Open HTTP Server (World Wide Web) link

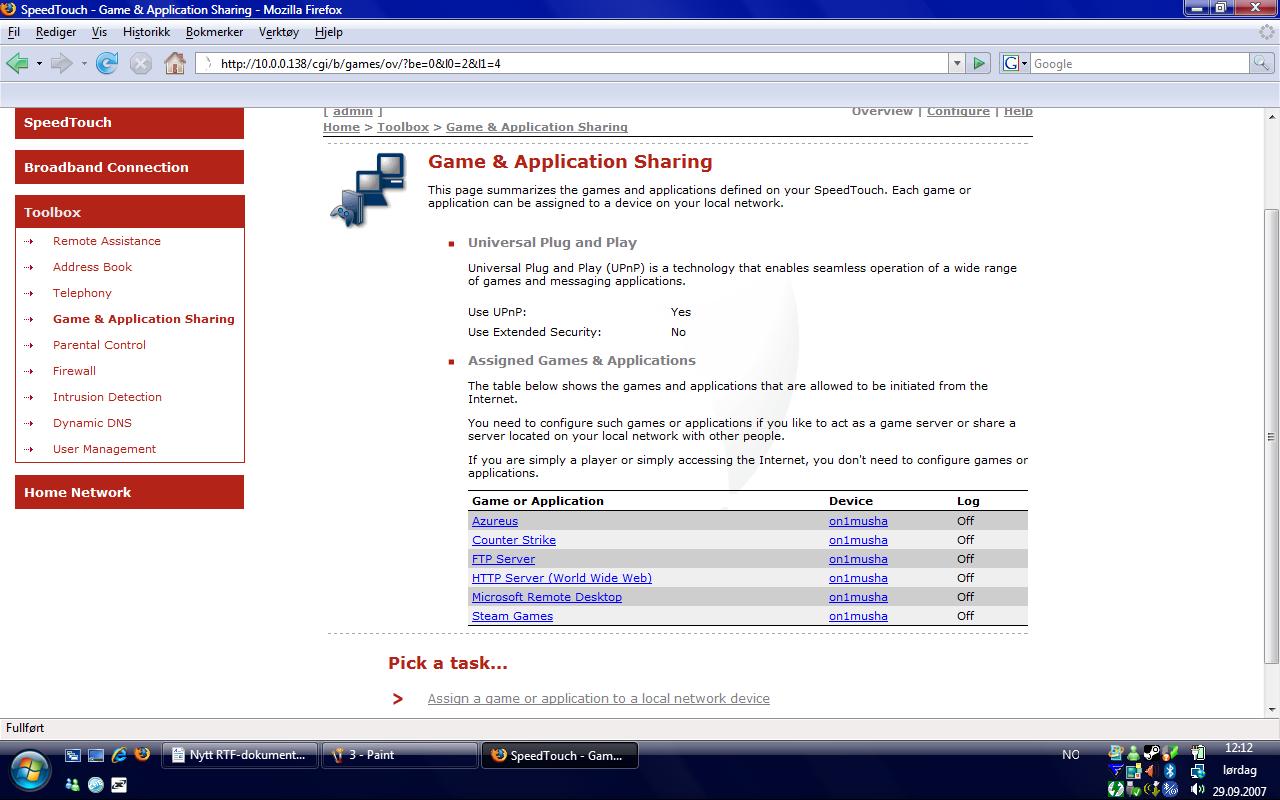pos(562,578)
